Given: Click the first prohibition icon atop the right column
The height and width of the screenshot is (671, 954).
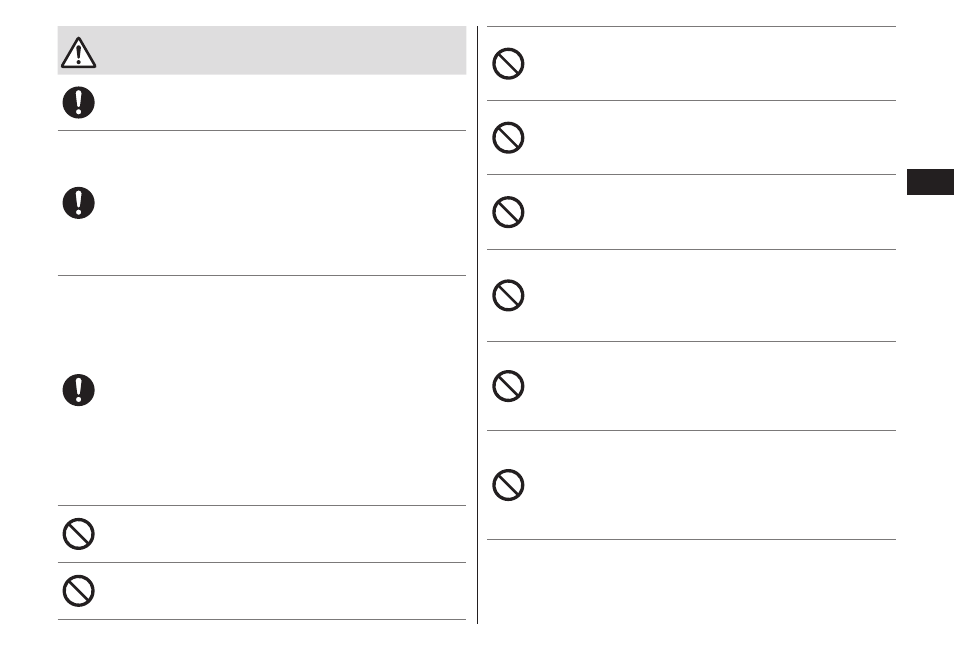Looking at the screenshot, I should [508, 63].
